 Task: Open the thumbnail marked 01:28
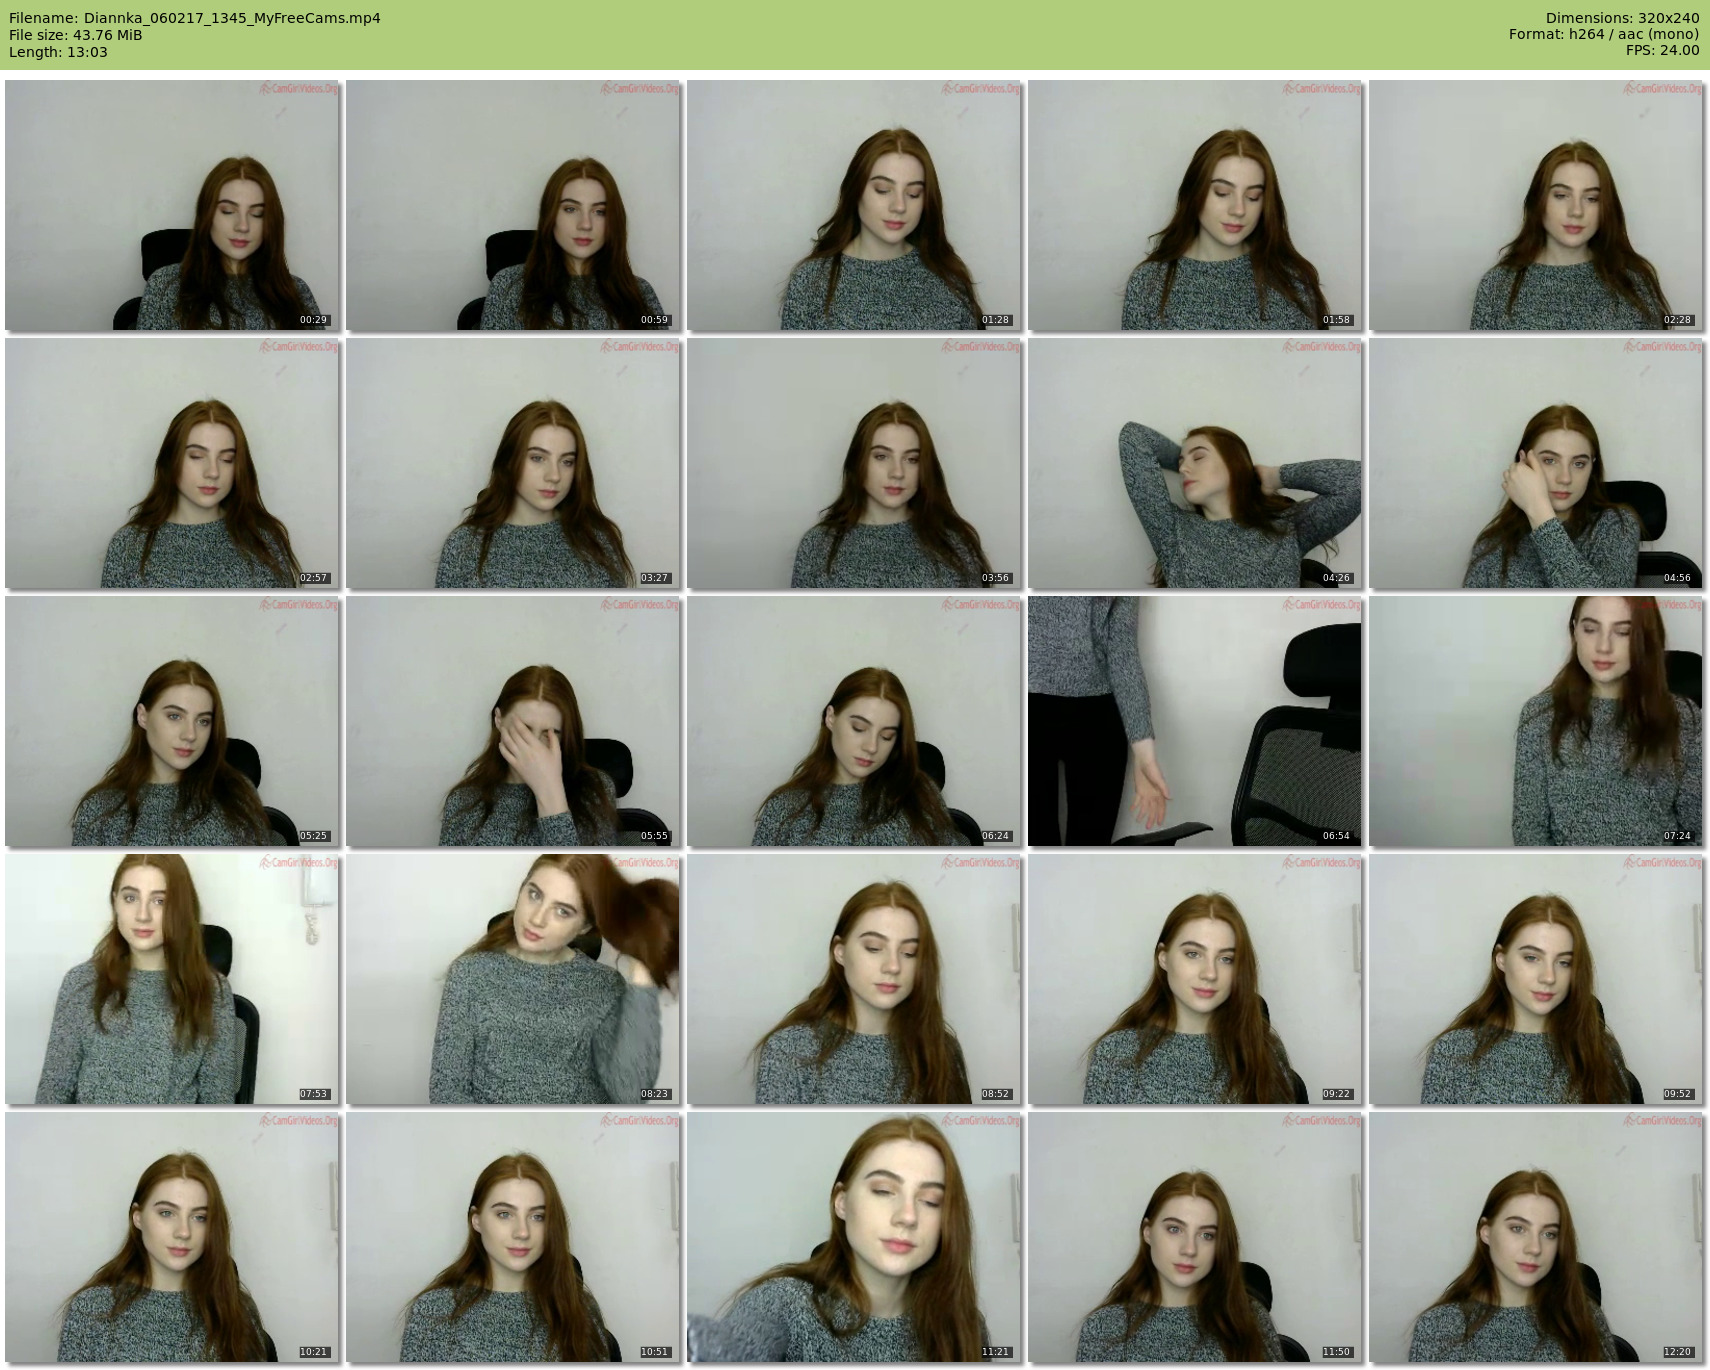tap(854, 205)
